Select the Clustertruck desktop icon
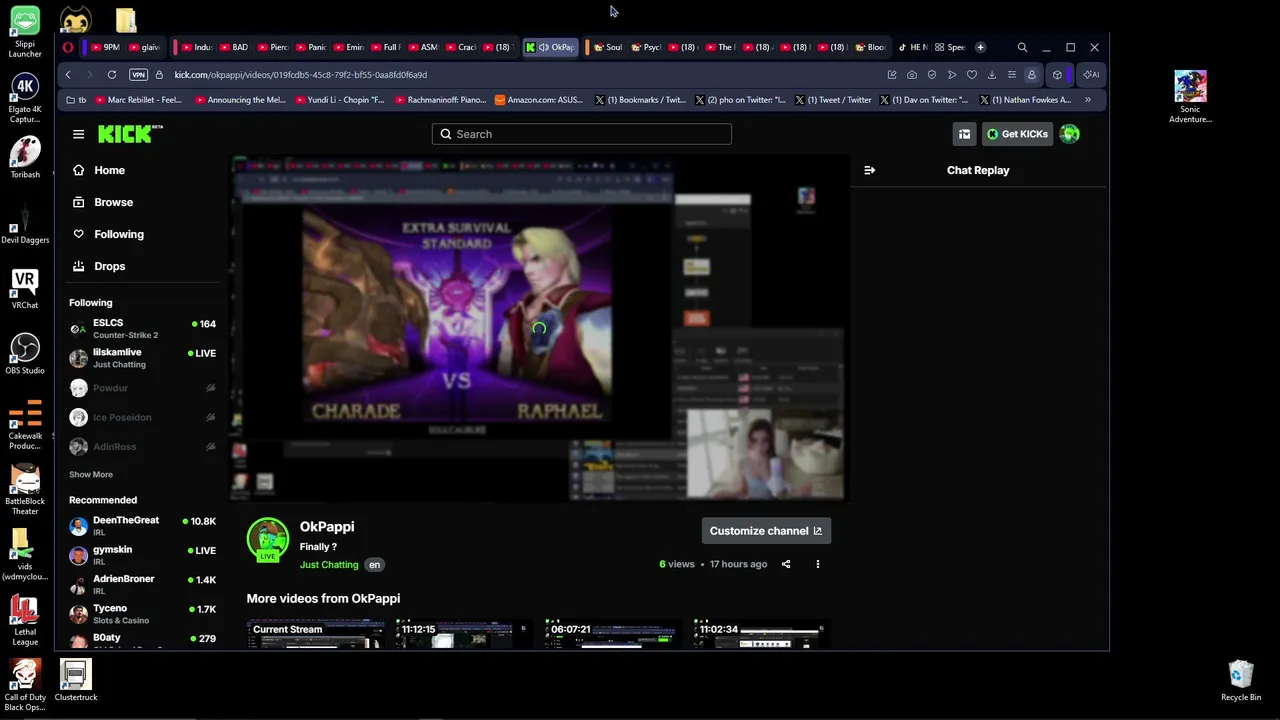 coord(76,680)
